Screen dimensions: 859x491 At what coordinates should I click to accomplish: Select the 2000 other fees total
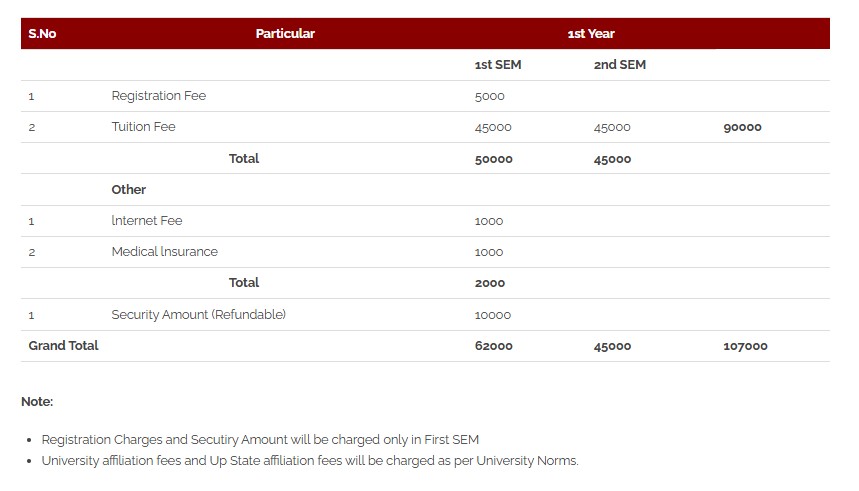coord(490,283)
